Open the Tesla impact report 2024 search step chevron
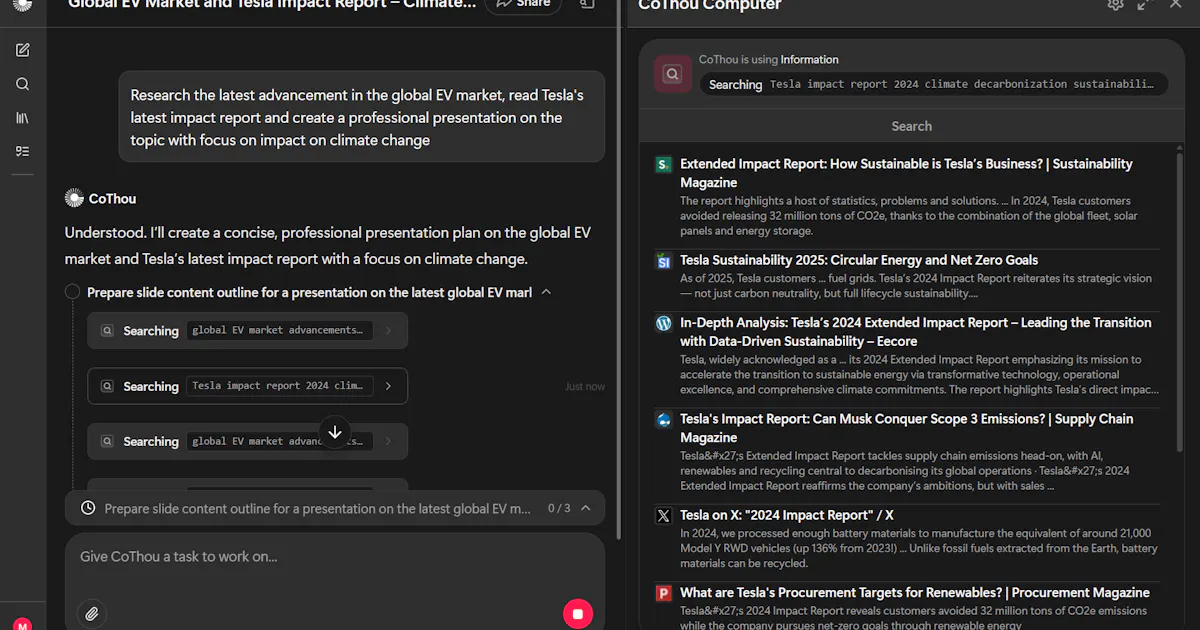The image size is (1200, 630). tap(389, 386)
